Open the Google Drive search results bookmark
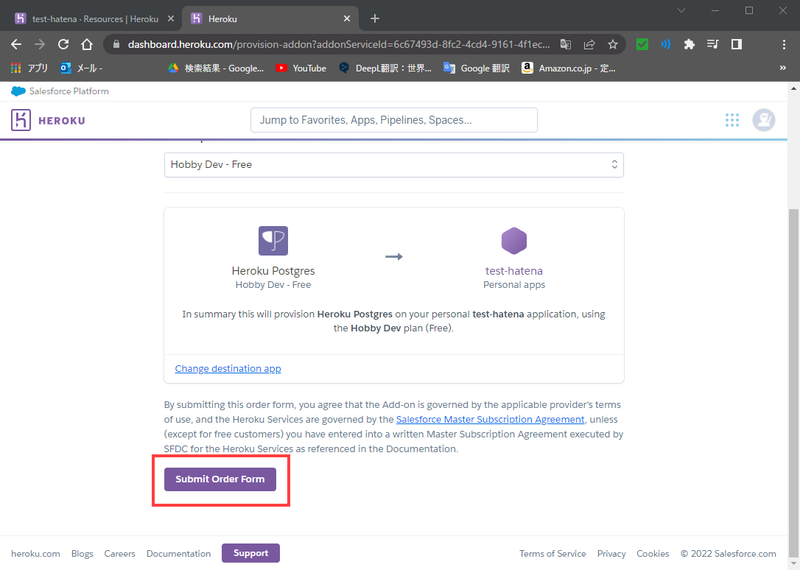The width and height of the screenshot is (800, 570). tap(216, 68)
